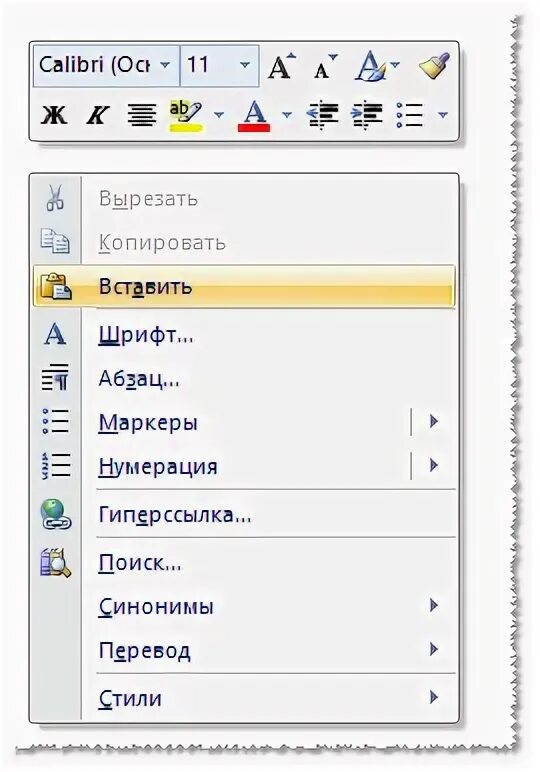The height and width of the screenshot is (772, 540).
Task: Center align the text
Action: [x=142, y=115]
